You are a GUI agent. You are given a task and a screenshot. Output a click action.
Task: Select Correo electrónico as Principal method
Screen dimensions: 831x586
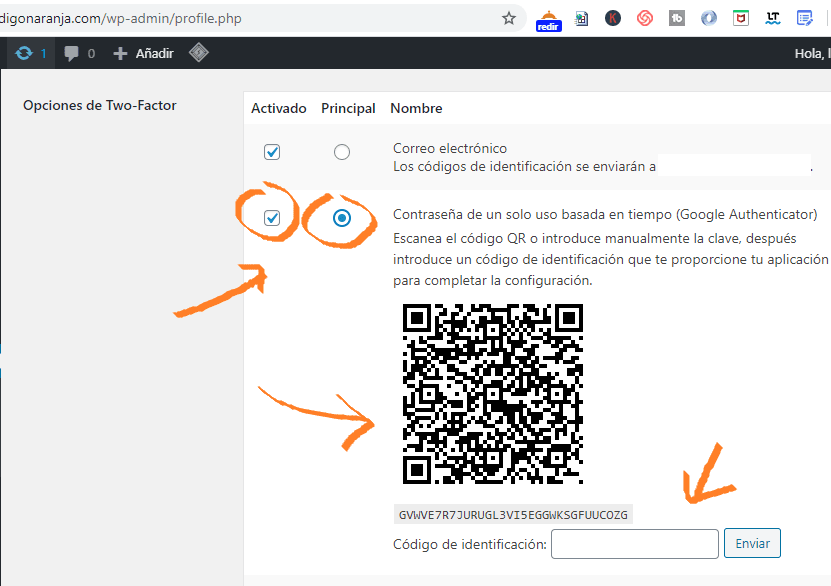(342, 152)
